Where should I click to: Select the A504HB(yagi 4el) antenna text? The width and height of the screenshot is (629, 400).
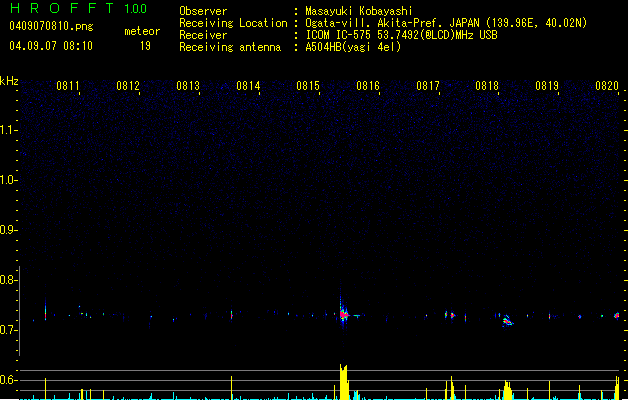pos(353,47)
